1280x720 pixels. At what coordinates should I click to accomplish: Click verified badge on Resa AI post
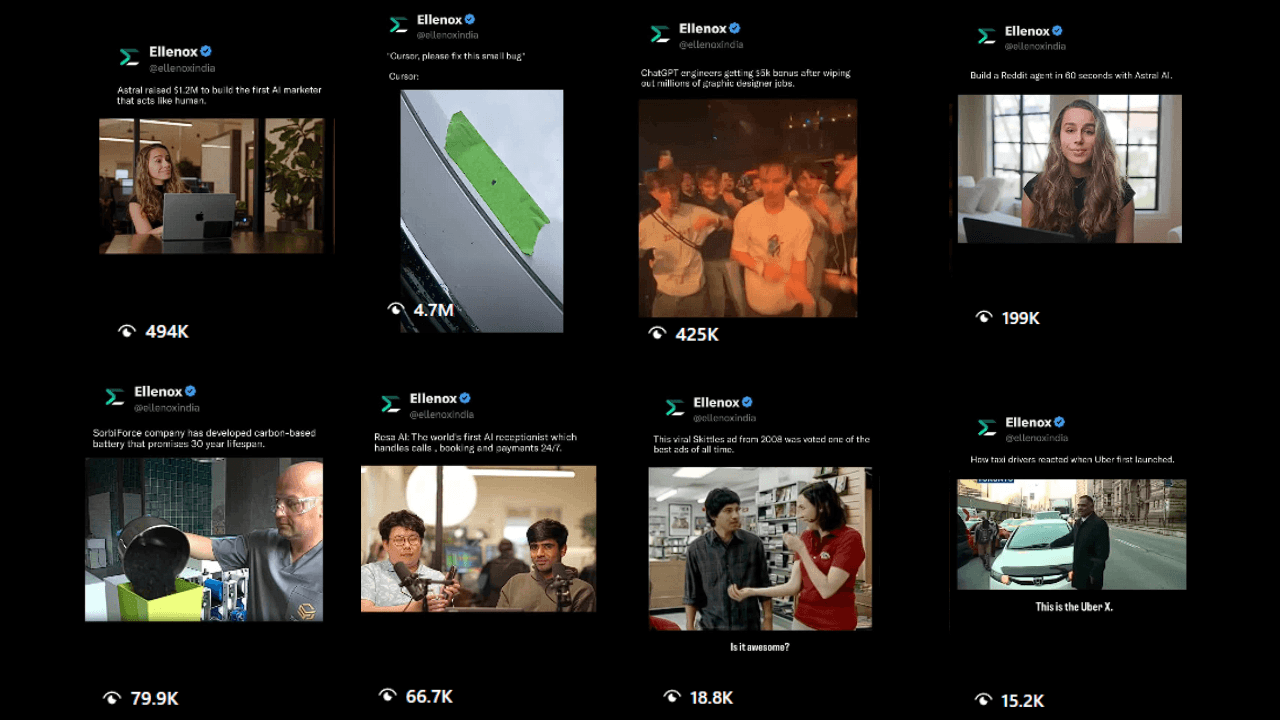[x=465, y=398]
